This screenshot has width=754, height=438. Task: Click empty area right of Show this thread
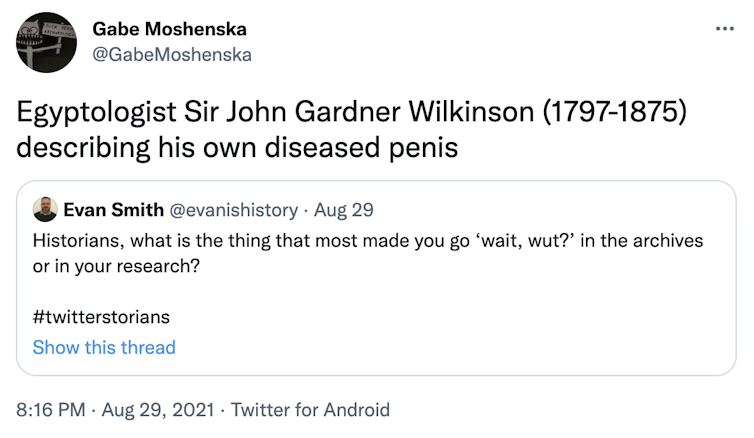450,347
